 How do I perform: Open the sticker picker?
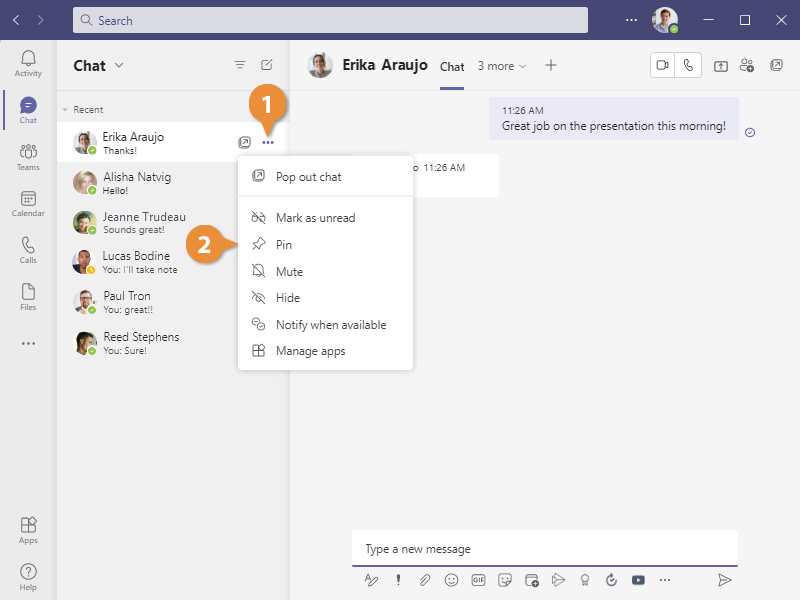[505, 580]
